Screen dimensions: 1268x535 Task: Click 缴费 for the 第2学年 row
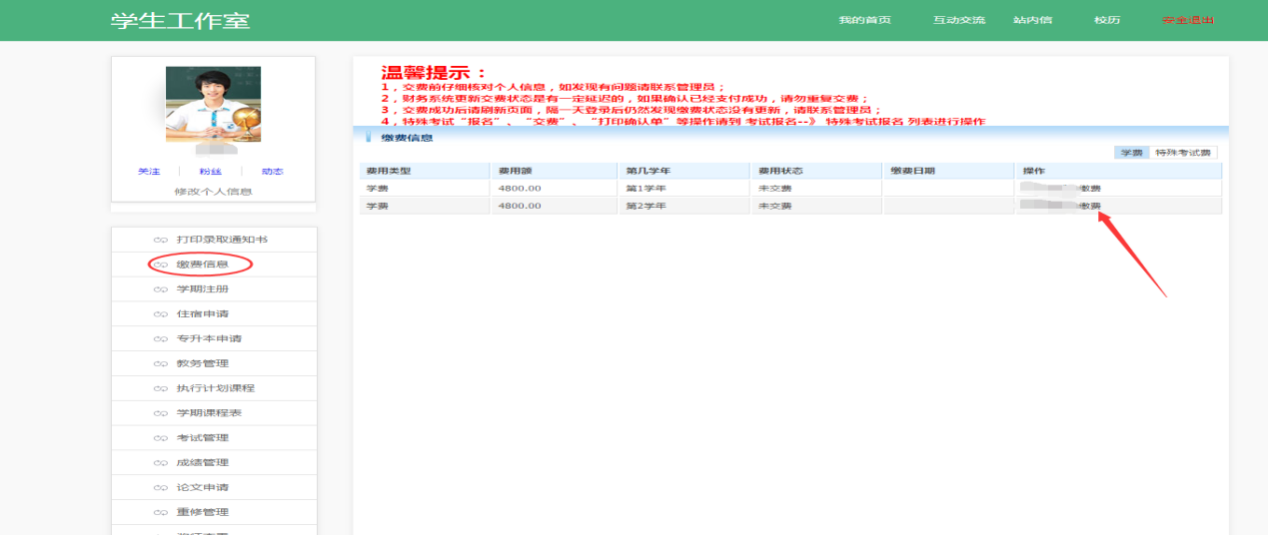click(1090, 206)
